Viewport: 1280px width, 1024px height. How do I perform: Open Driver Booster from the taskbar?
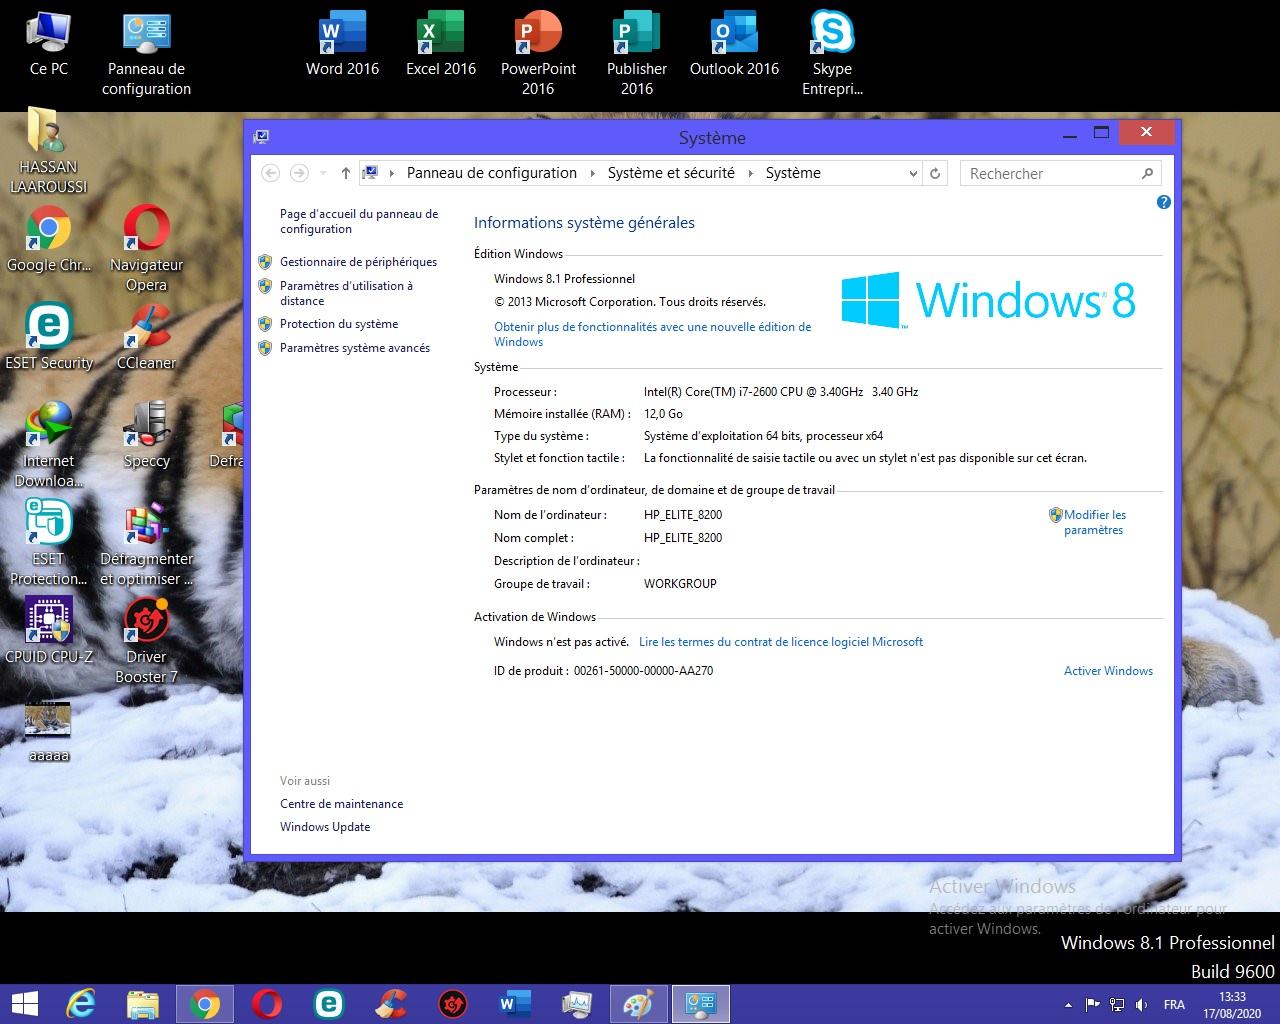coord(453,1004)
